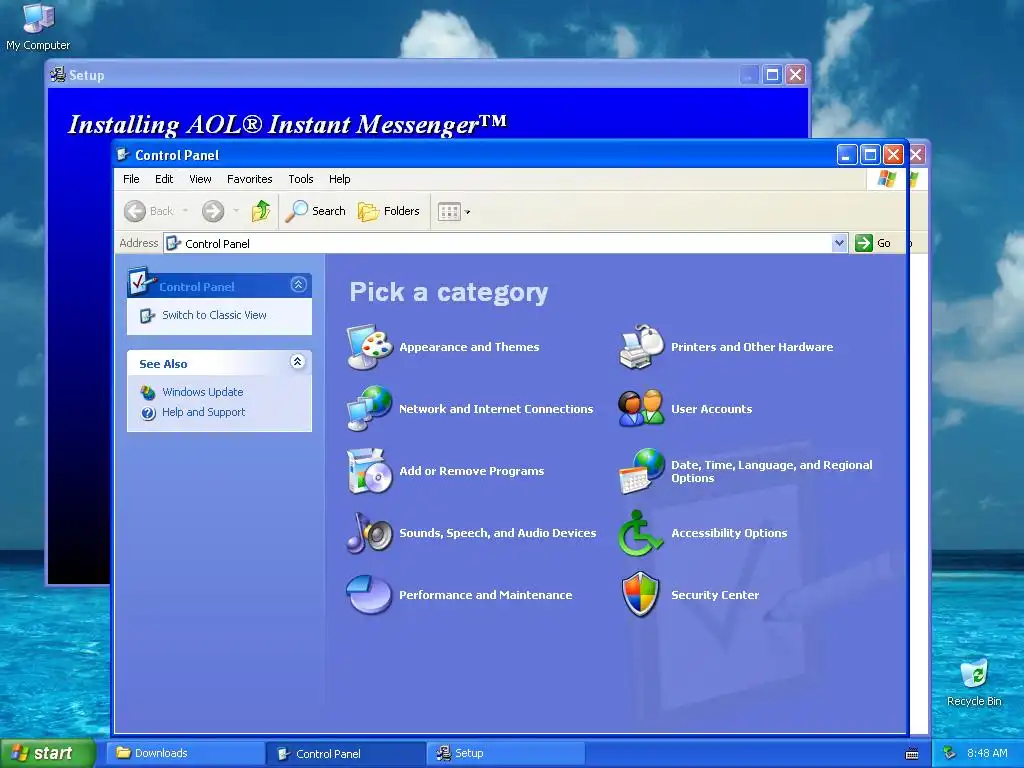Click the Help and Support question icon

(148, 413)
